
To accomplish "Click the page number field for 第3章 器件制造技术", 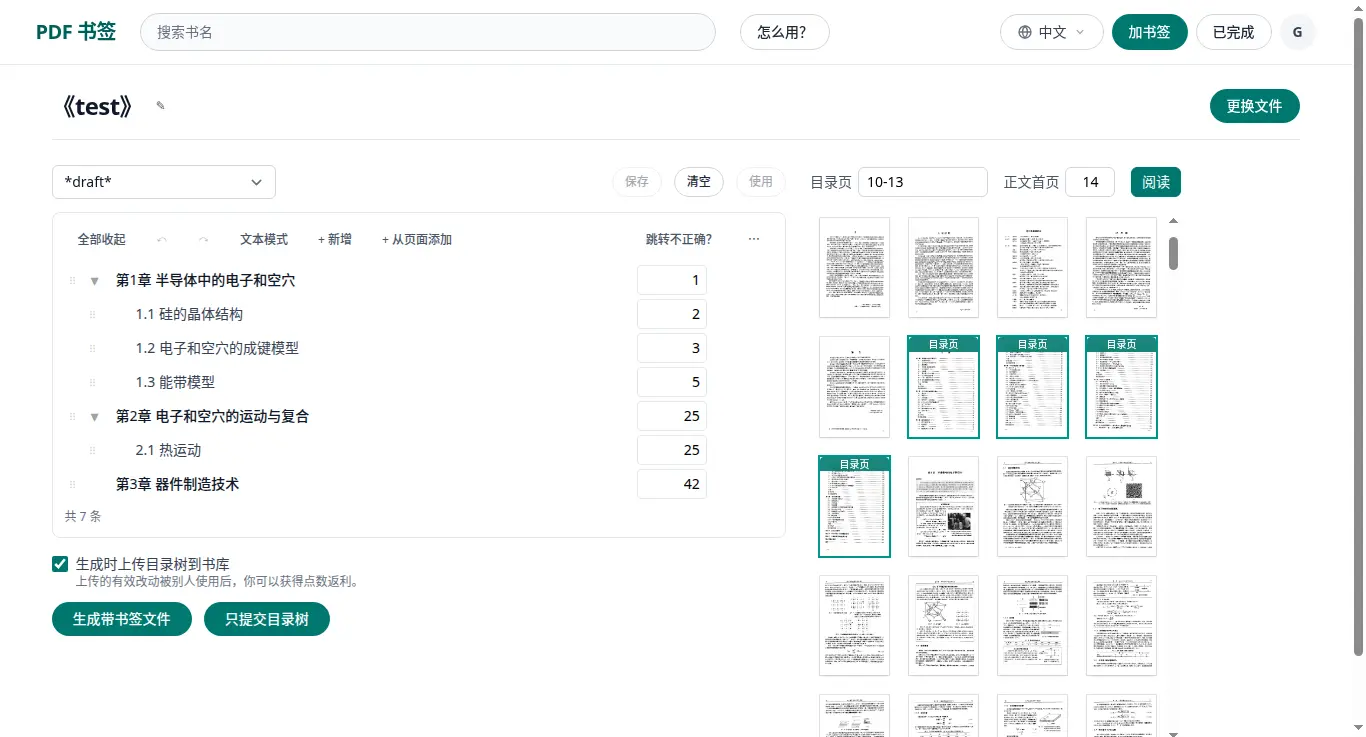I will (x=672, y=485).
